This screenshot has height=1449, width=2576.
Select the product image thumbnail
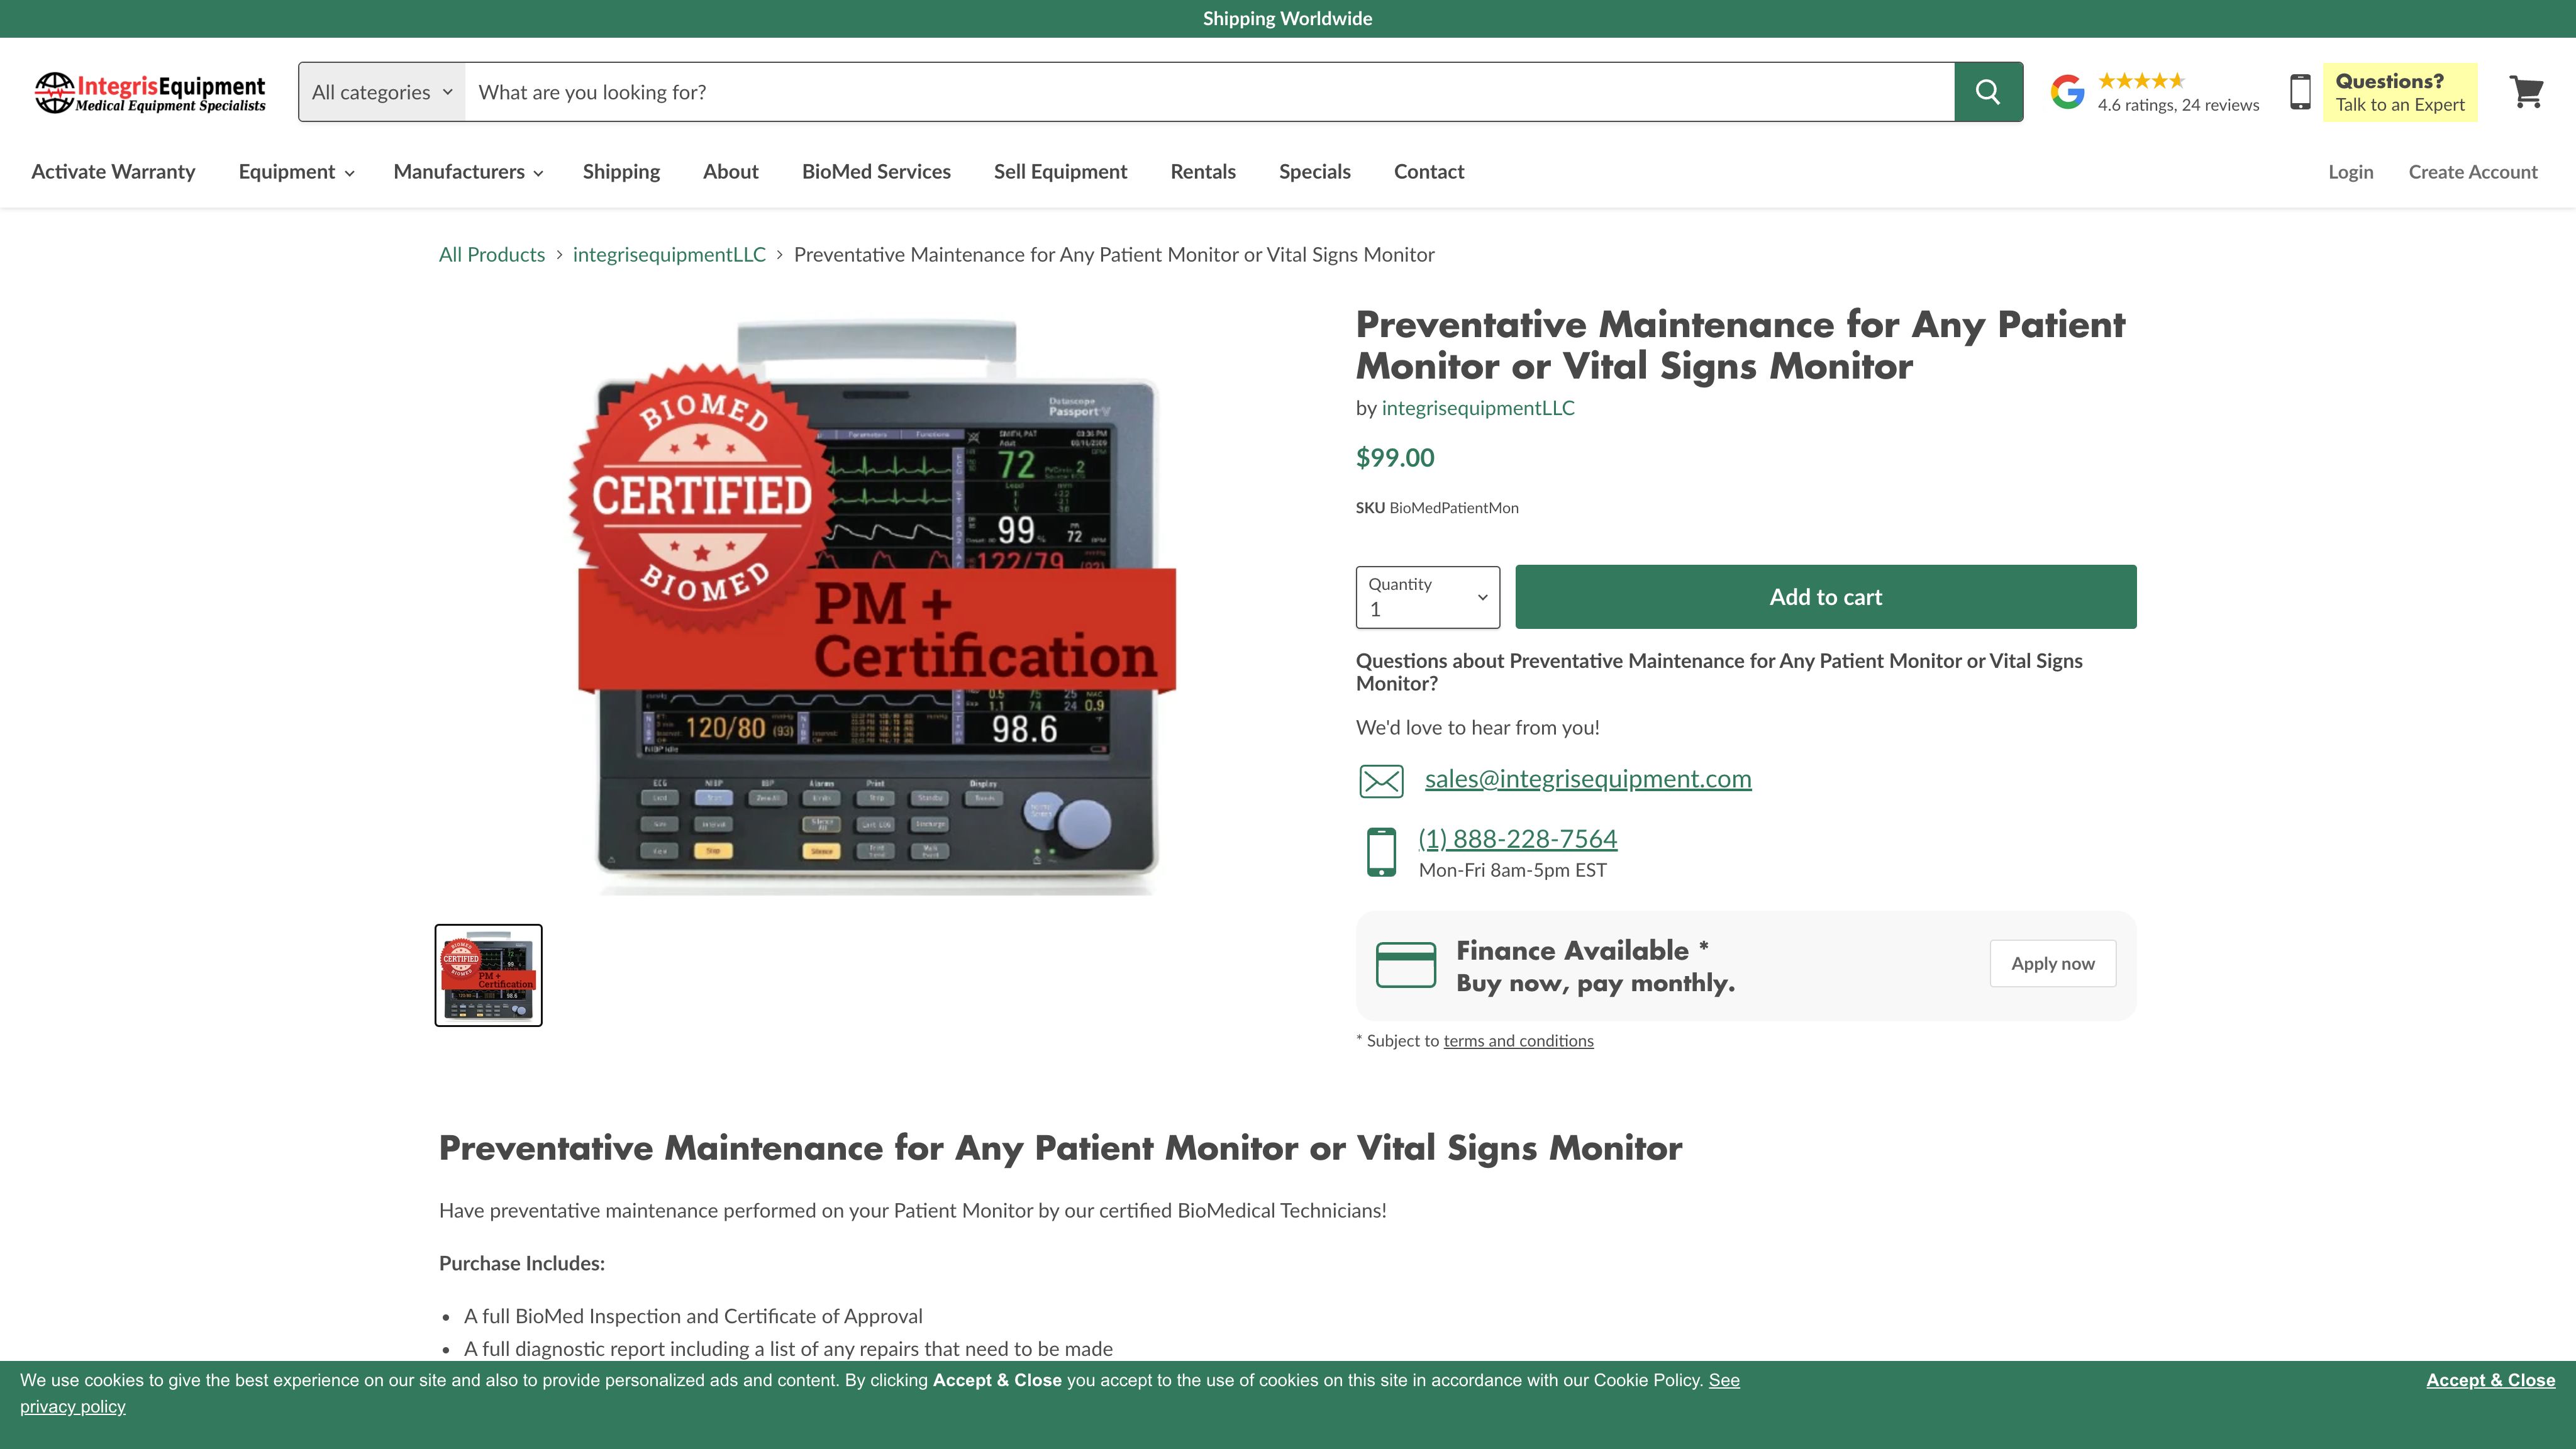[x=488, y=975]
